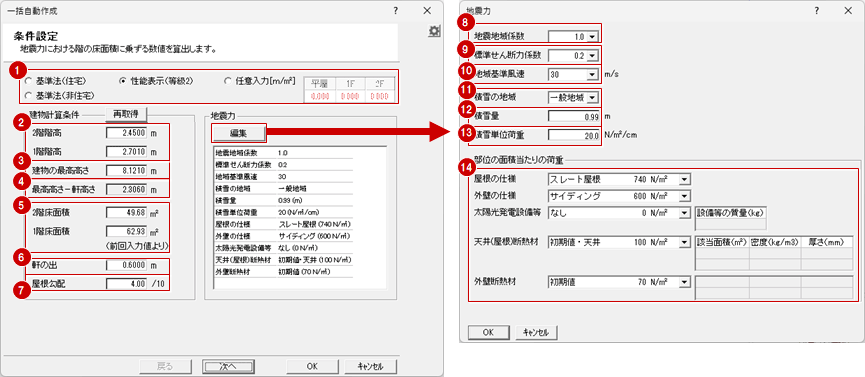Screen dimensions: 865x377
Task: Open the 積雪の地域 dropdown
Action: [592, 98]
